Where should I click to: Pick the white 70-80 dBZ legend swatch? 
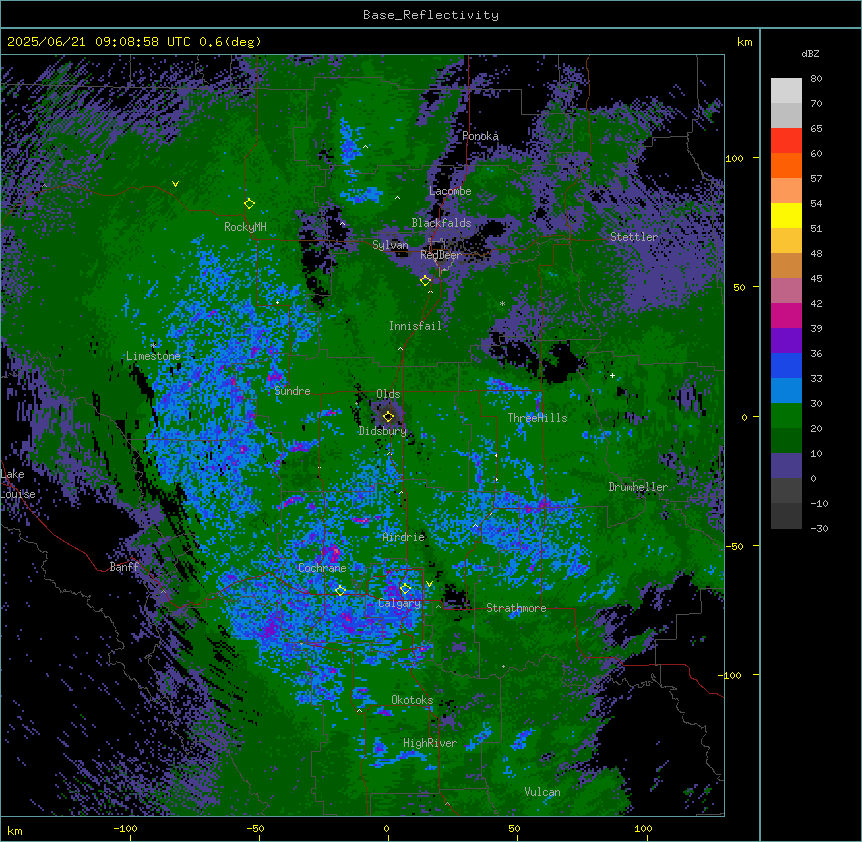click(x=786, y=91)
